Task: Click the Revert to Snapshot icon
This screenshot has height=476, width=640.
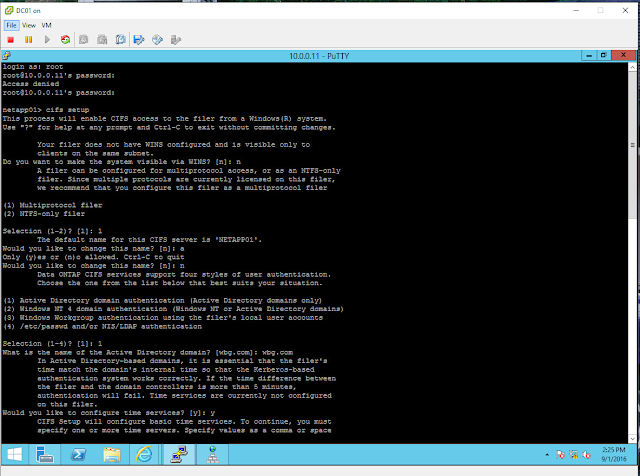Action: 102,40
